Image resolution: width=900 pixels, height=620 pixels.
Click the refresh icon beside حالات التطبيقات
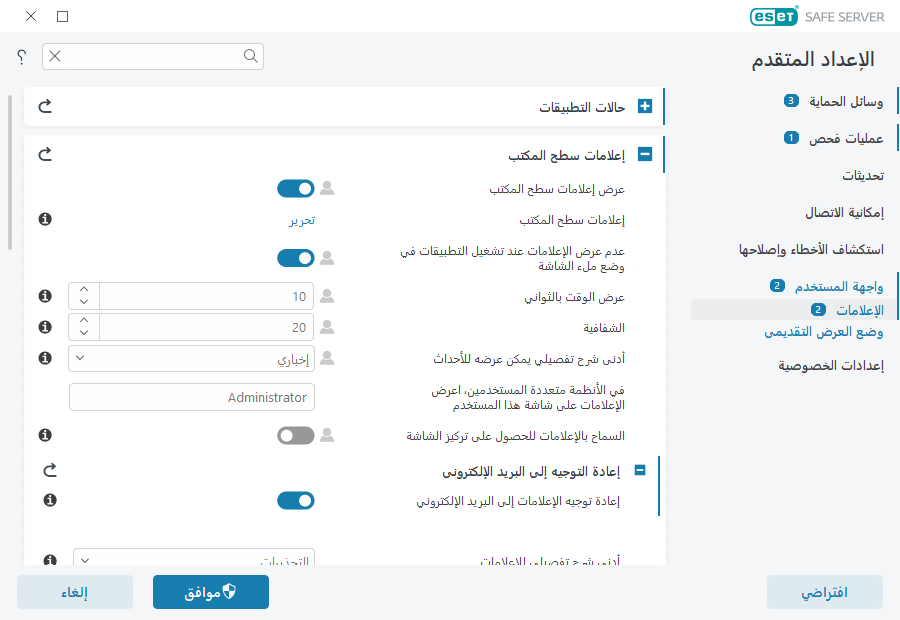[x=44, y=106]
